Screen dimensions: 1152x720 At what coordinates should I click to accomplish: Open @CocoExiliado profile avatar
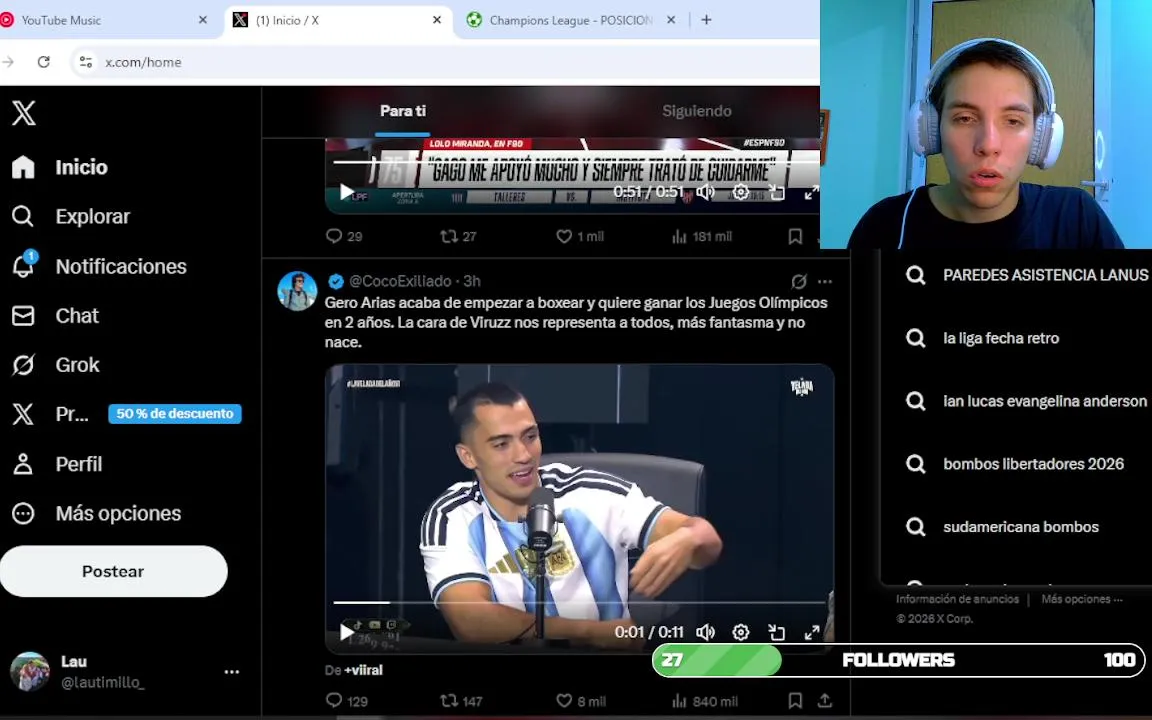(297, 290)
